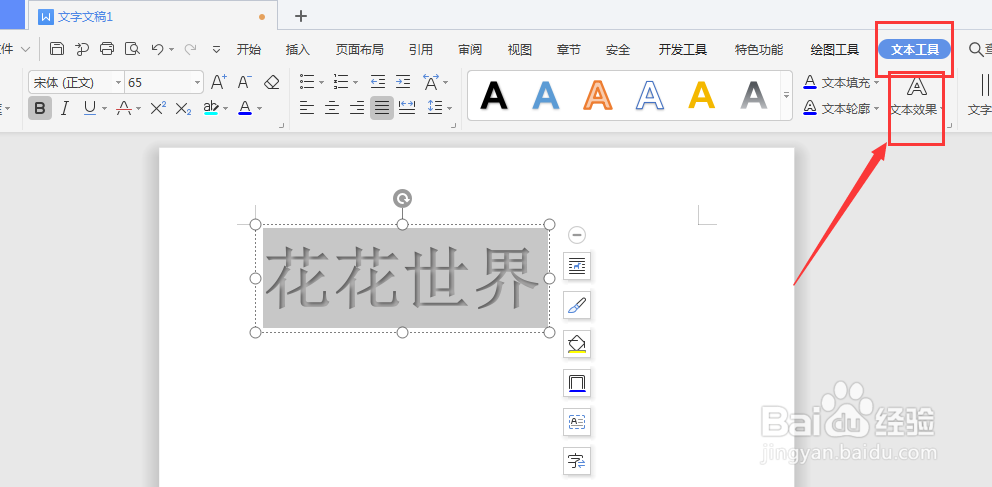This screenshot has width=992, height=487.
Task: Open the 绘图工具 tab
Action: point(834,49)
